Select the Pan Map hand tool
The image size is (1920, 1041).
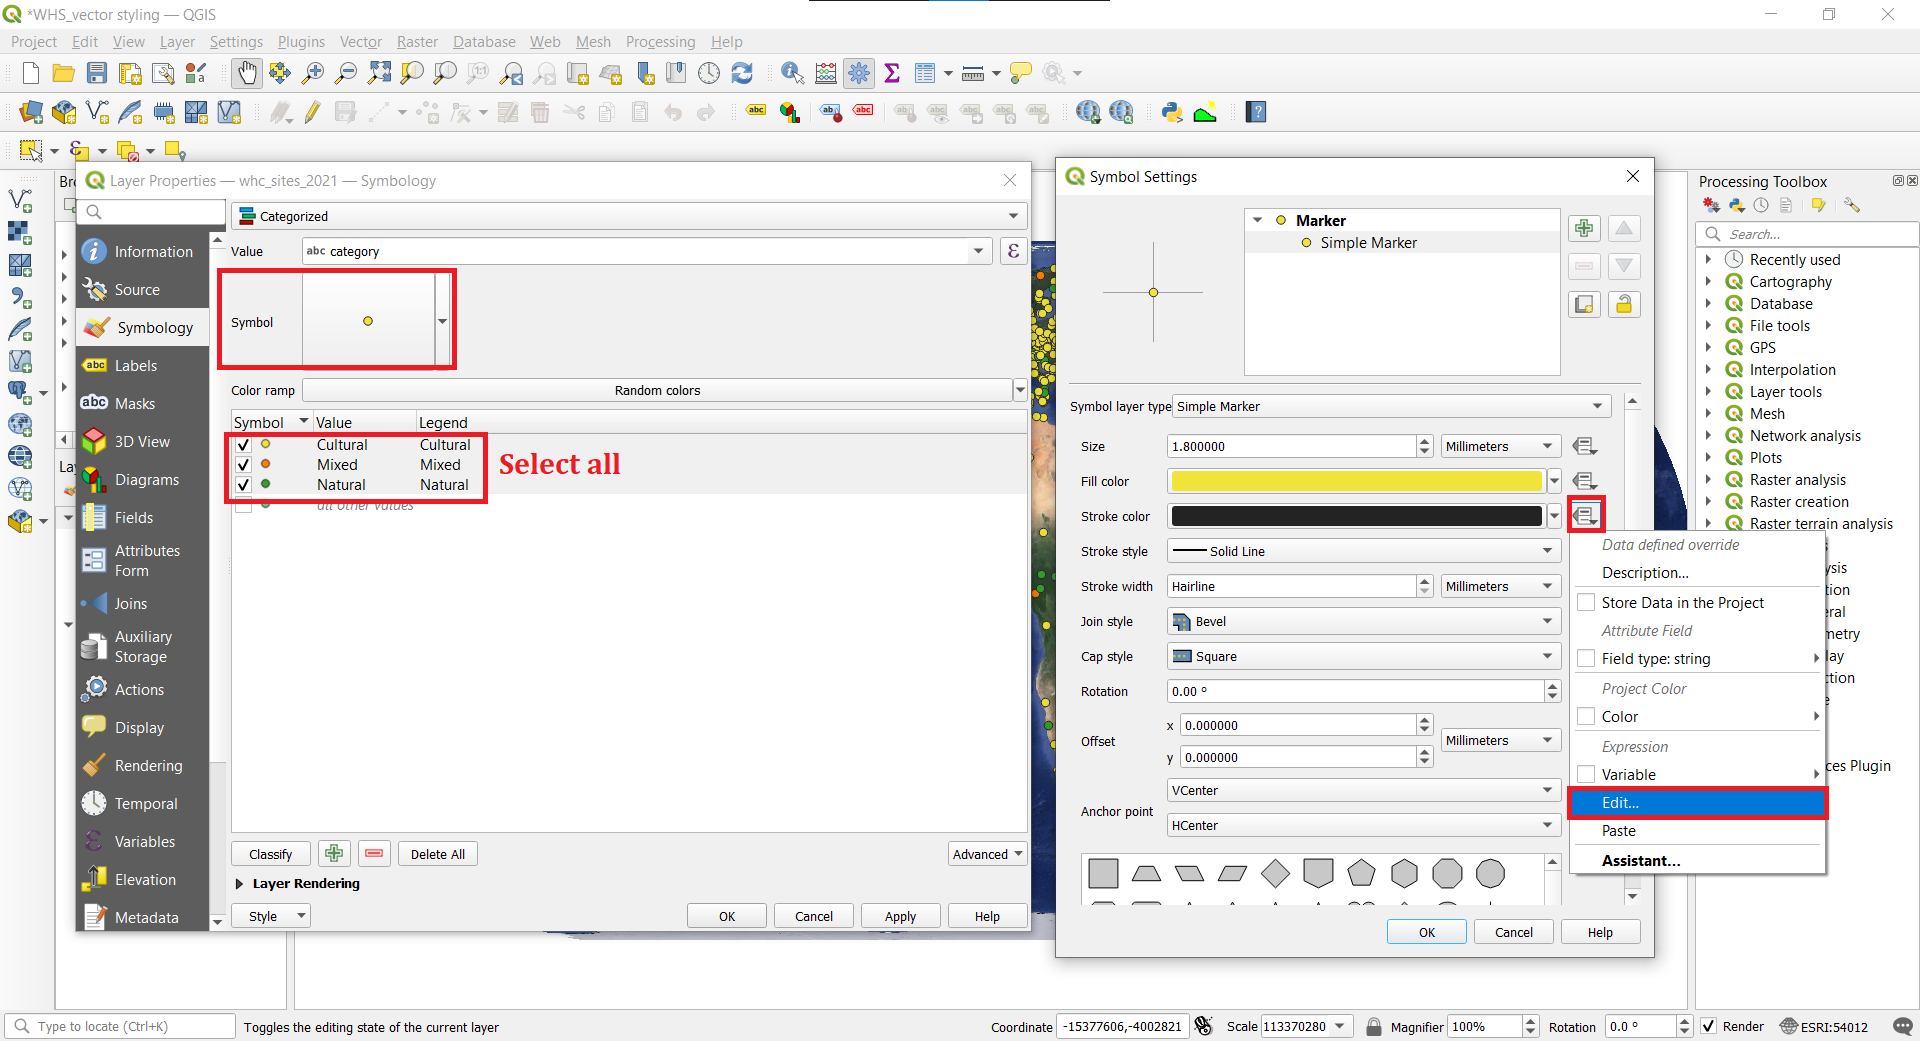[246, 73]
